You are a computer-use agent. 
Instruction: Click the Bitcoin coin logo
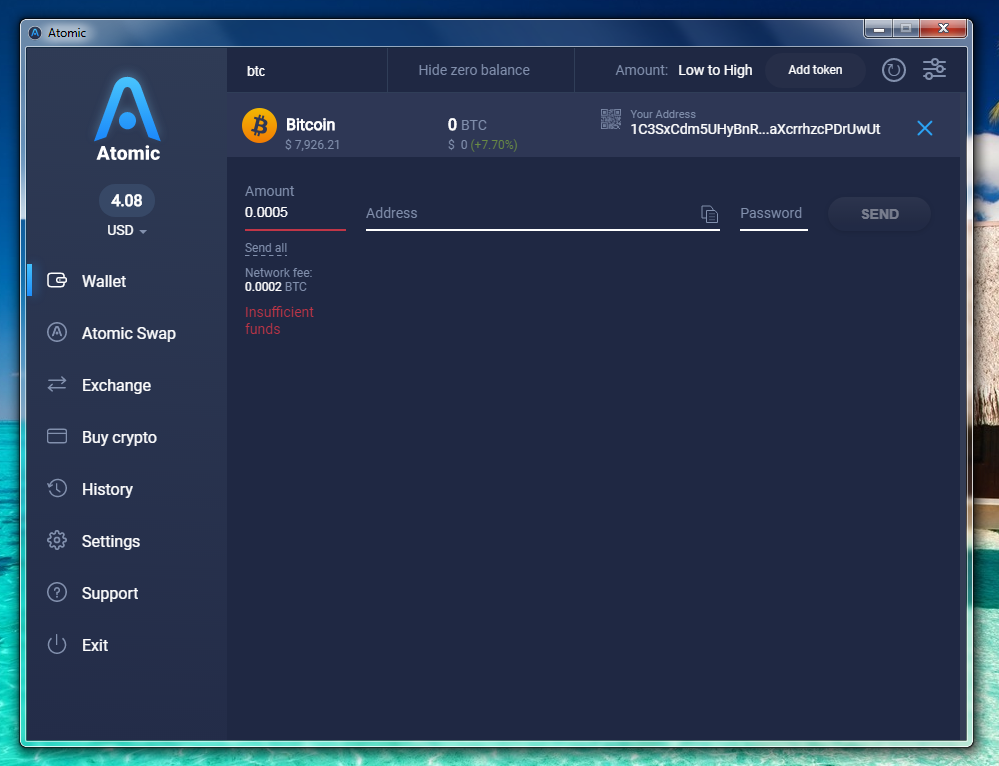(x=259, y=126)
